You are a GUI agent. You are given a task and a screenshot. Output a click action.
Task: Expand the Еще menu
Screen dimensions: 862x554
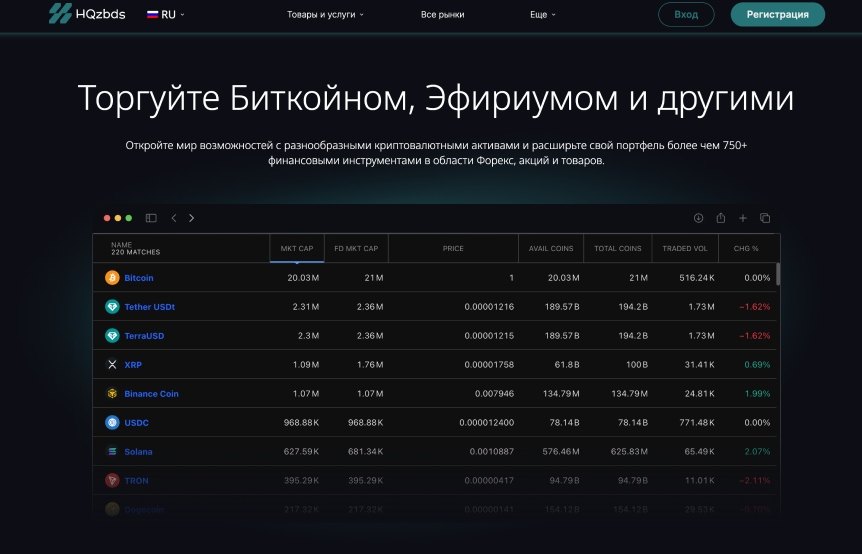[543, 14]
